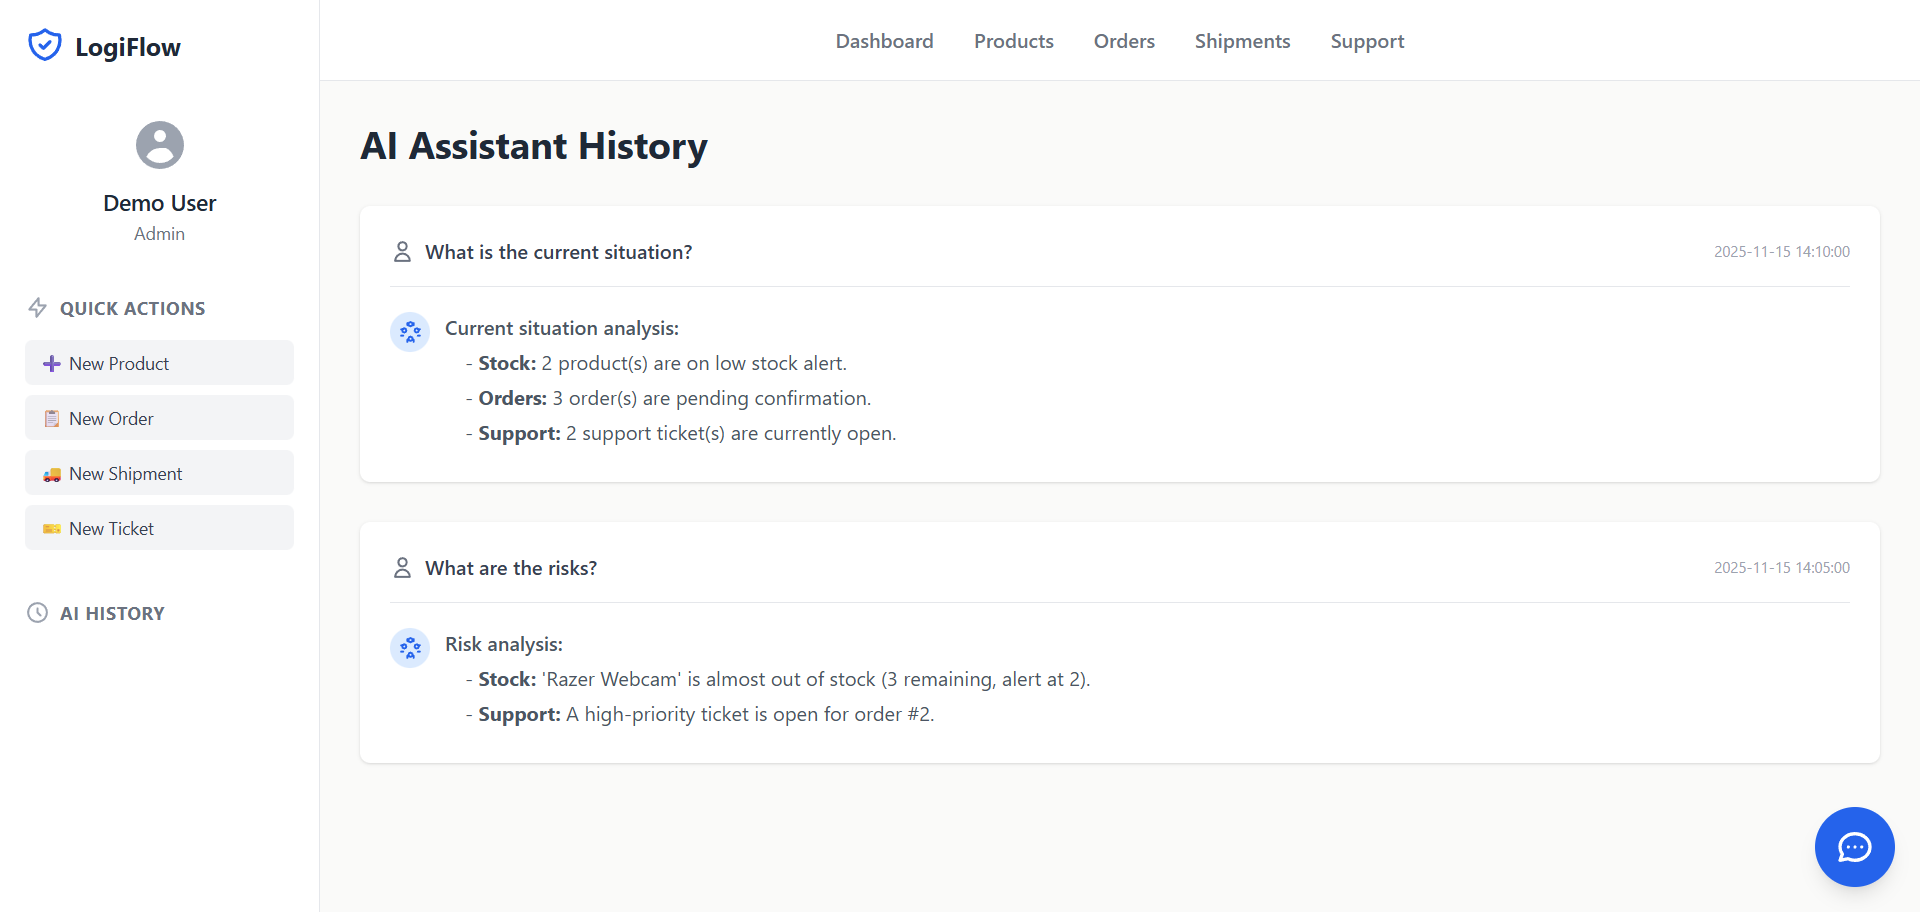Click the LogiFlow shield logo icon
The height and width of the screenshot is (912, 1920).
(45, 45)
